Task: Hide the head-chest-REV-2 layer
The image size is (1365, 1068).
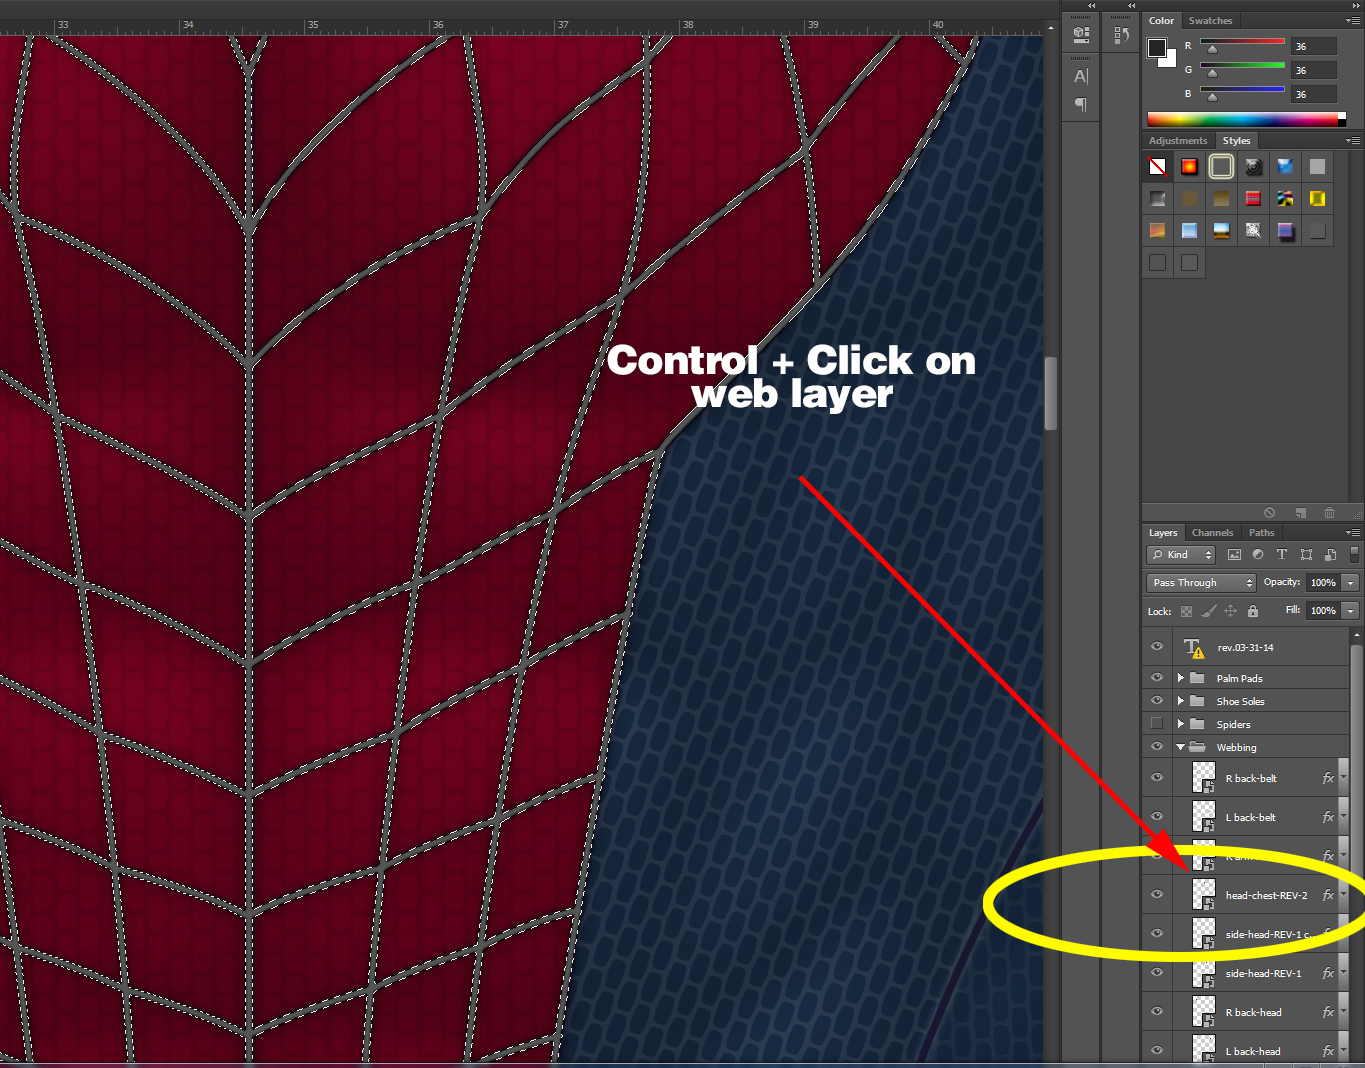Action: (1157, 895)
